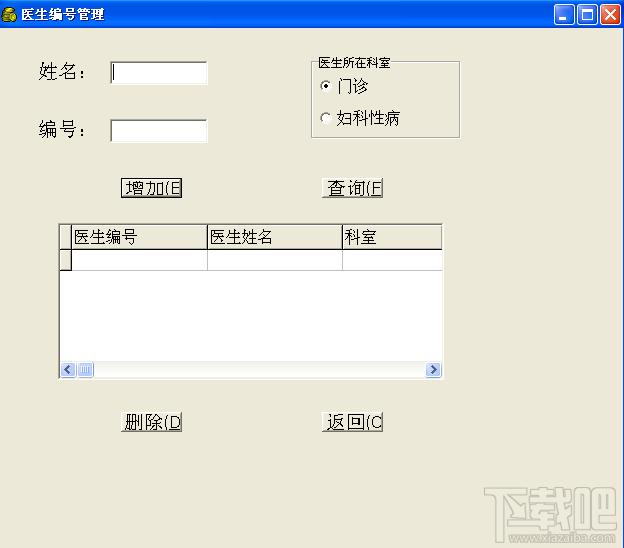This screenshot has height=548, width=624.
Task: Select the 妇科性病 radio button
Action: [326, 118]
